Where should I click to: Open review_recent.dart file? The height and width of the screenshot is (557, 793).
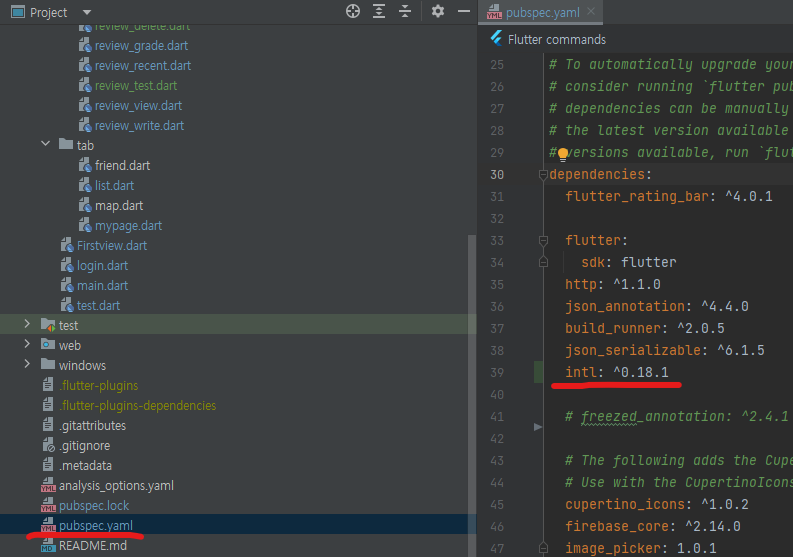143,66
